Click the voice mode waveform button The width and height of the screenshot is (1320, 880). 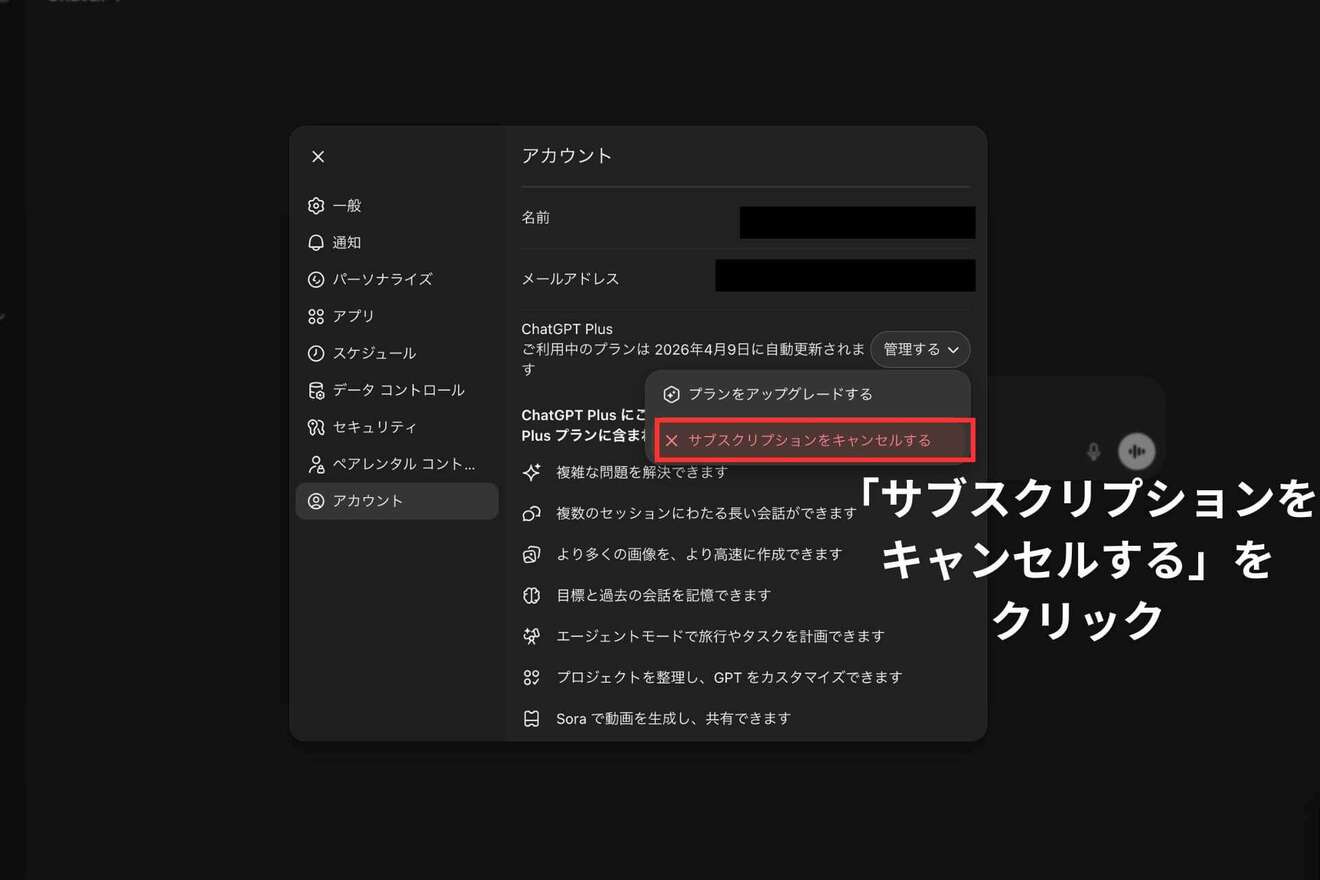[1137, 452]
